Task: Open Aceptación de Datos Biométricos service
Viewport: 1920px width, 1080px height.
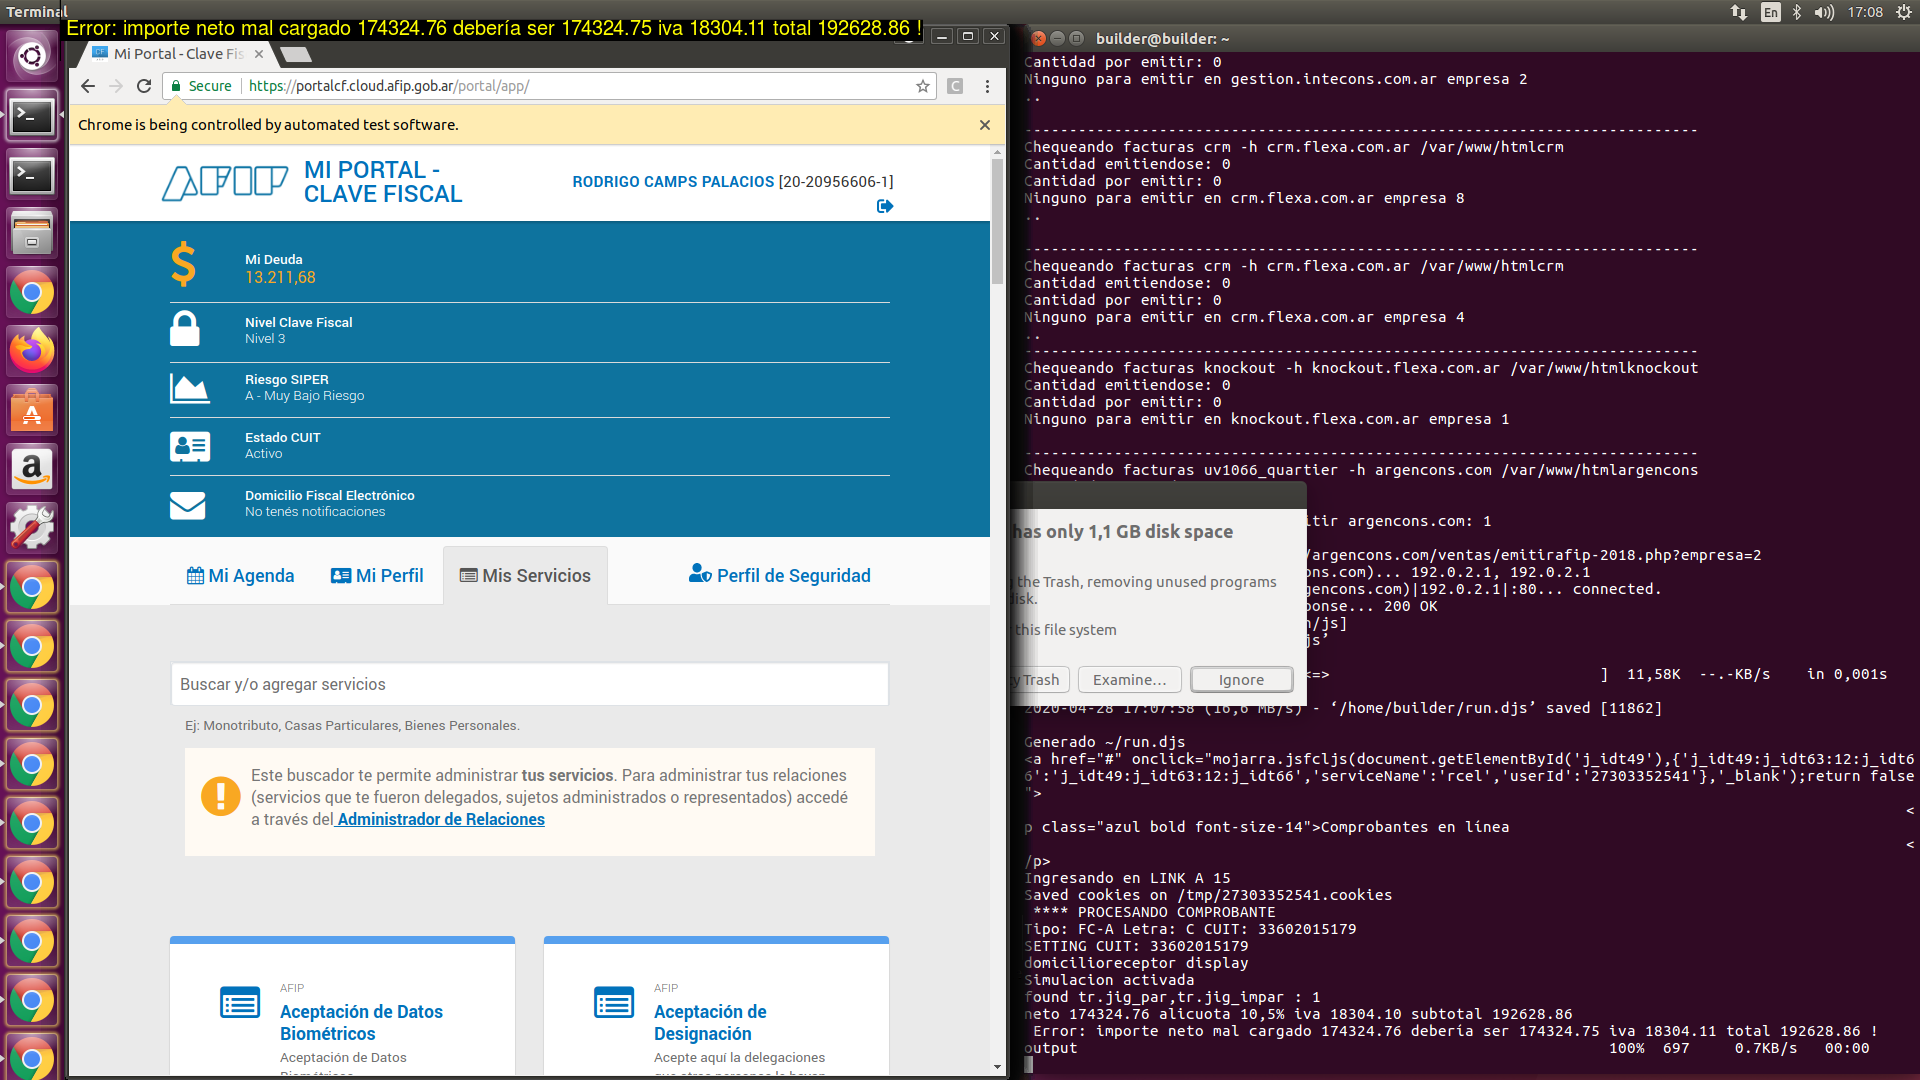Action: click(361, 1023)
